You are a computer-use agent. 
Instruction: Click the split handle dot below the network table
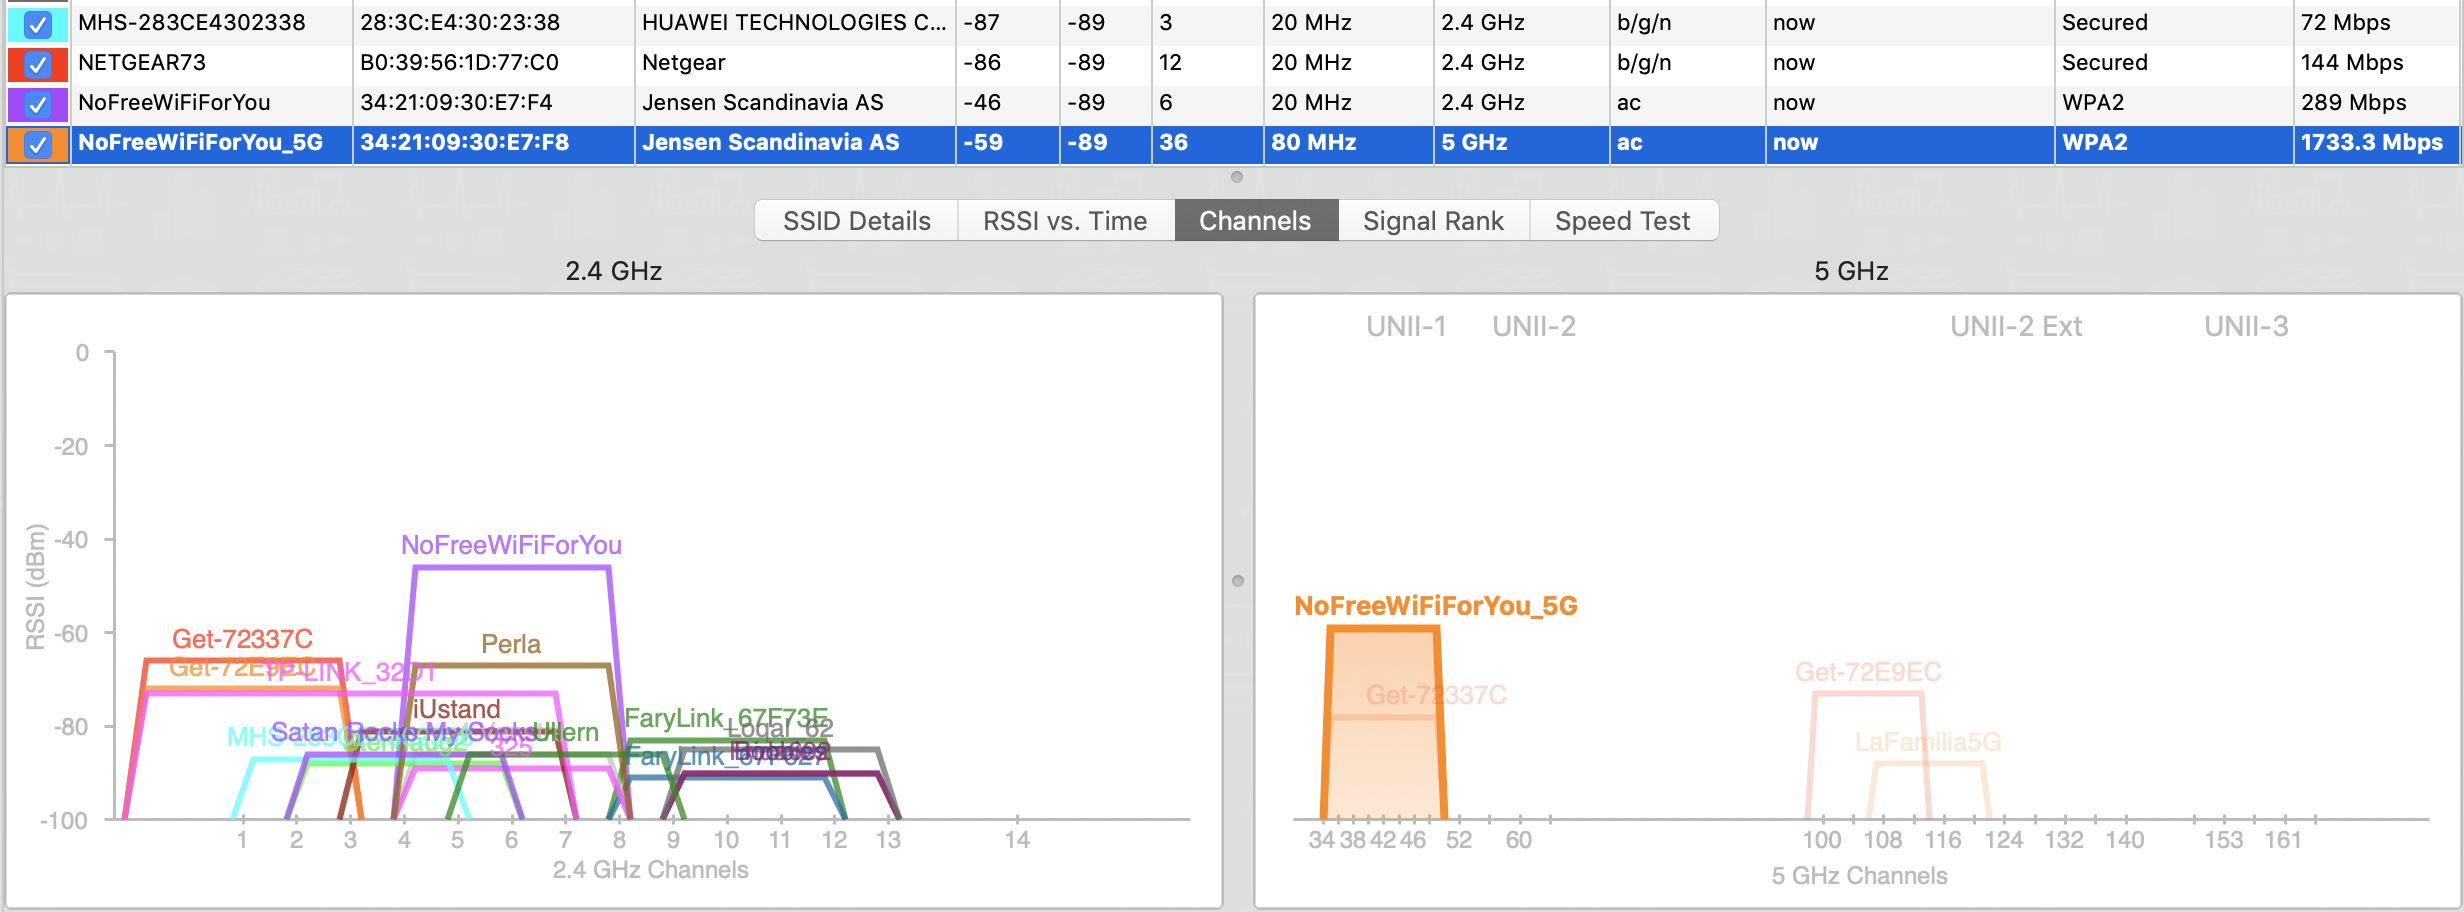coord(1237,177)
